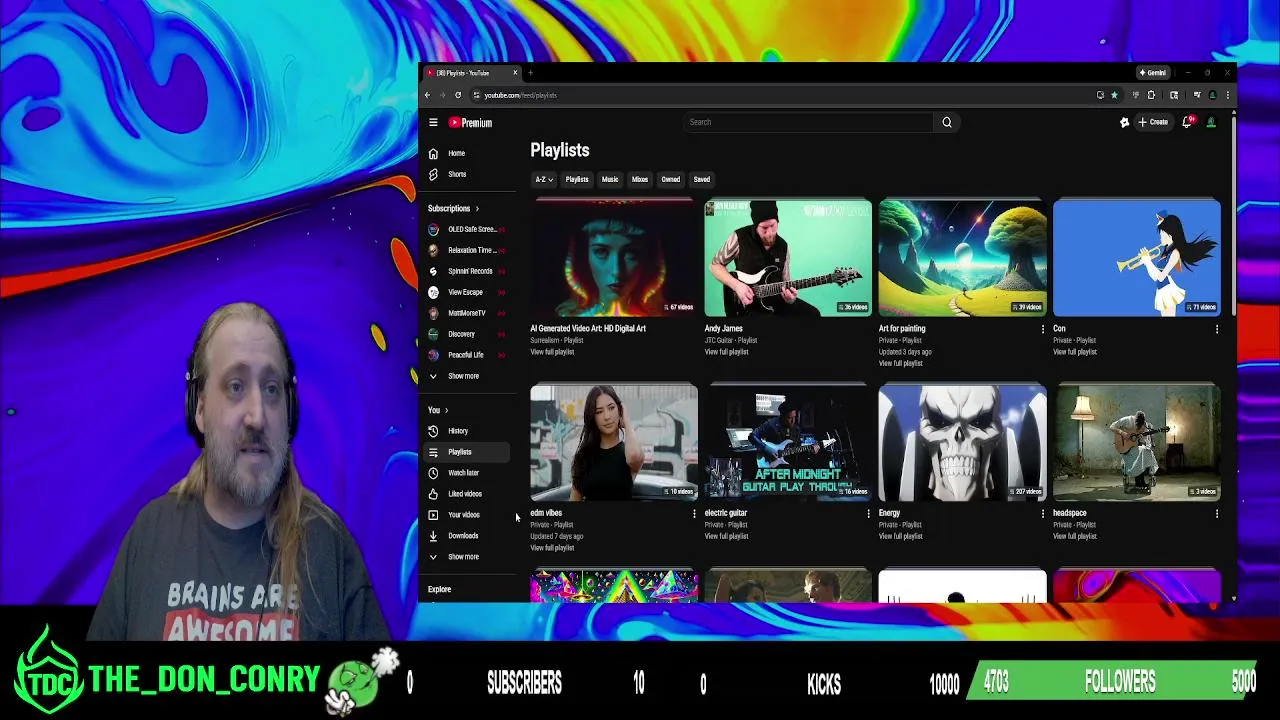Open options menu for edm vibes

694,514
